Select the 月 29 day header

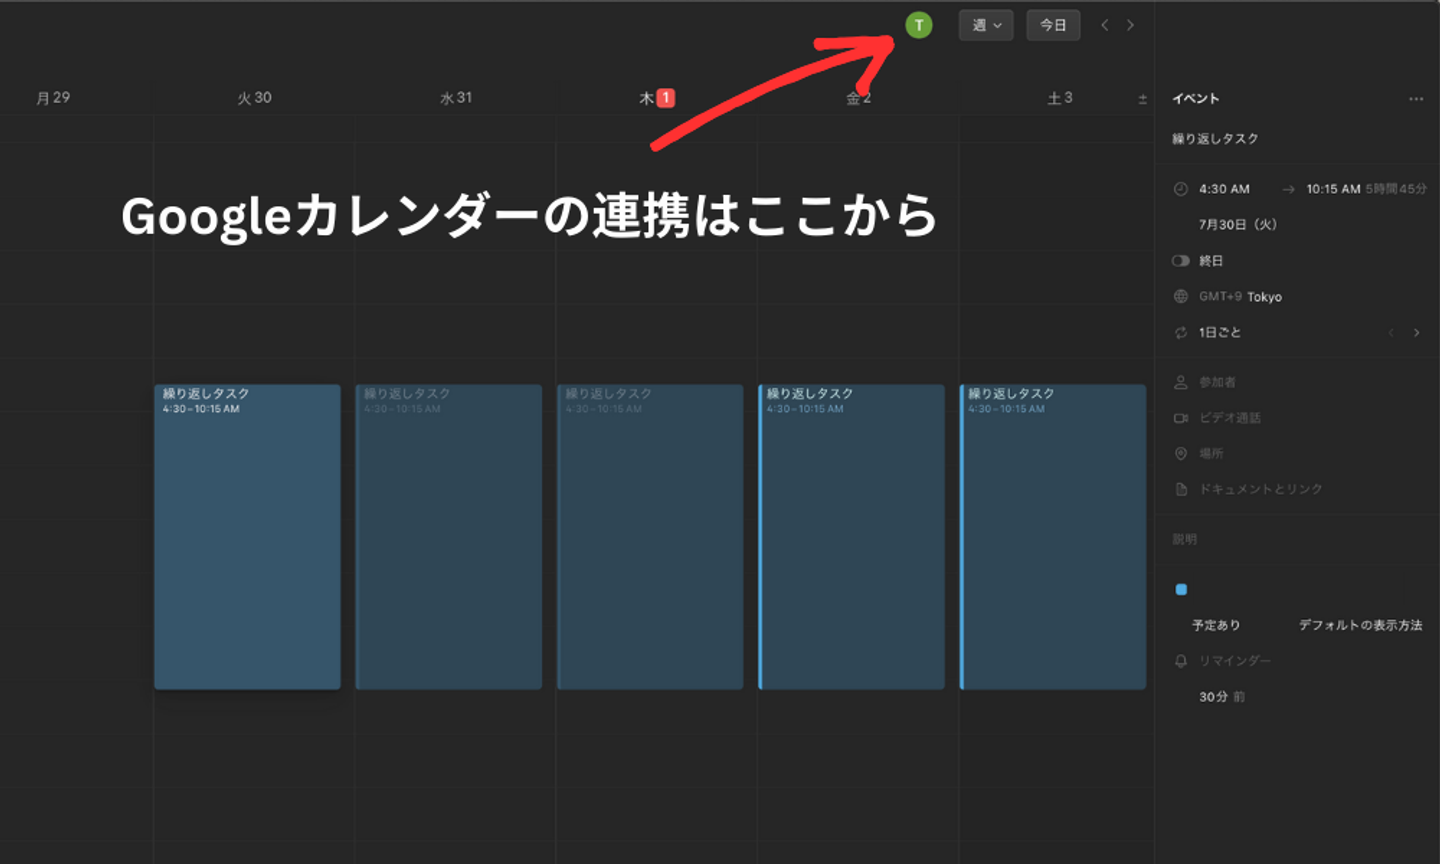[53, 98]
